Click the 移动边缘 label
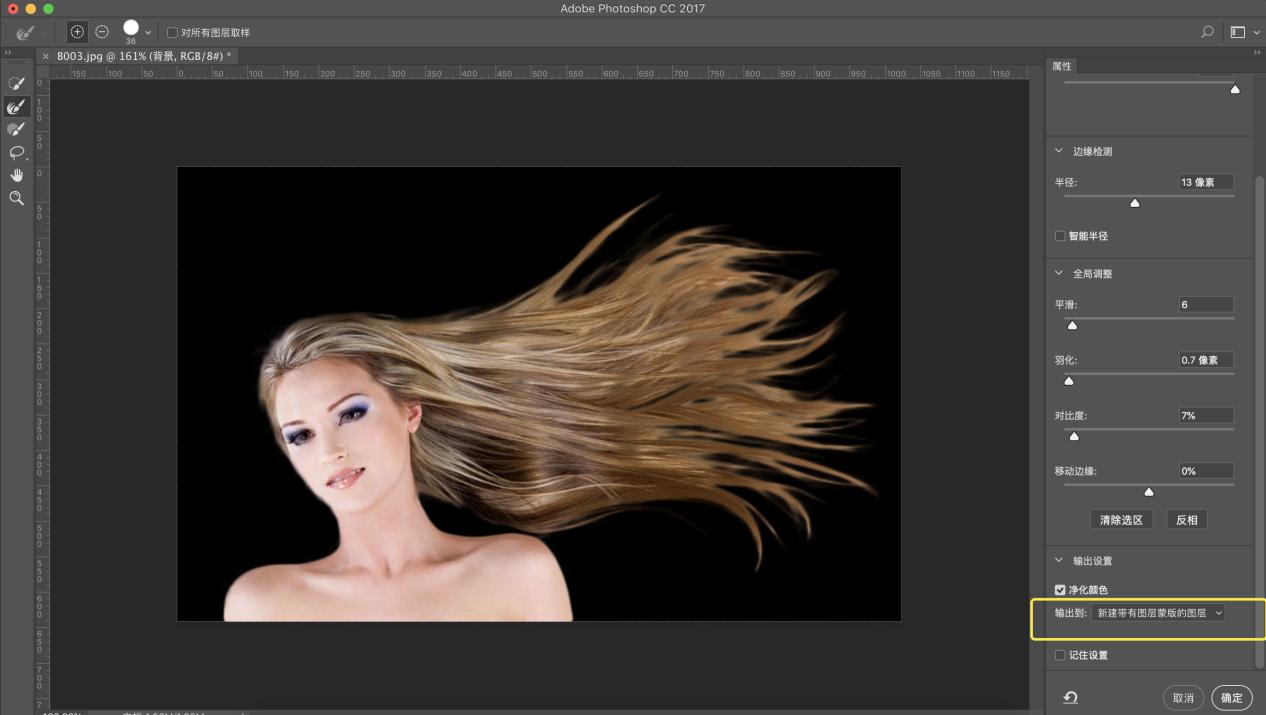 (x=1077, y=471)
